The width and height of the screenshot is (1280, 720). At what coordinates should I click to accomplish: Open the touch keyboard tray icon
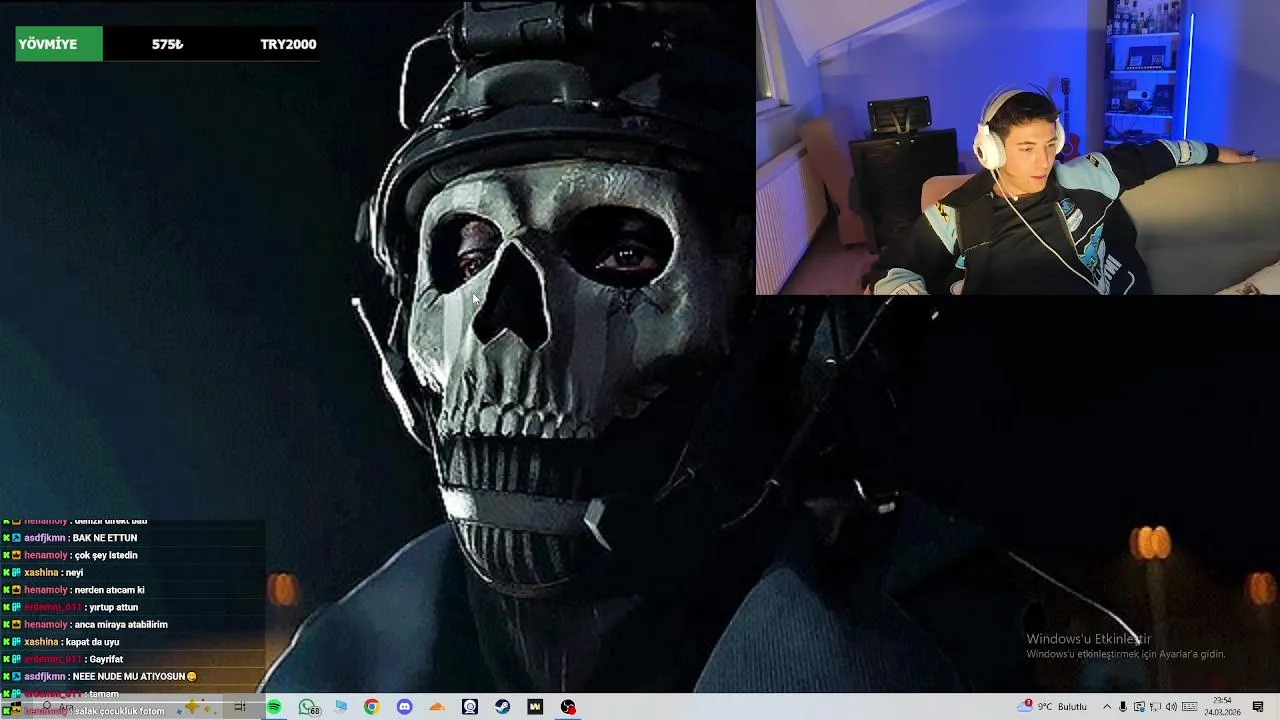(x=1190, y=707)
